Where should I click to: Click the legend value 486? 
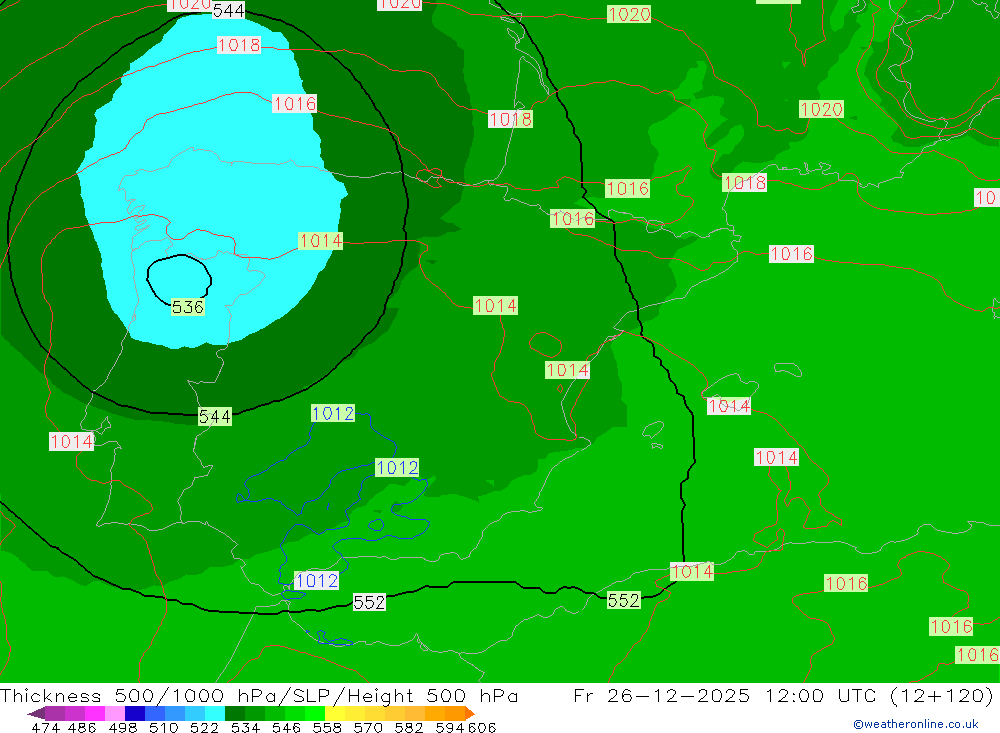point(80,727)
